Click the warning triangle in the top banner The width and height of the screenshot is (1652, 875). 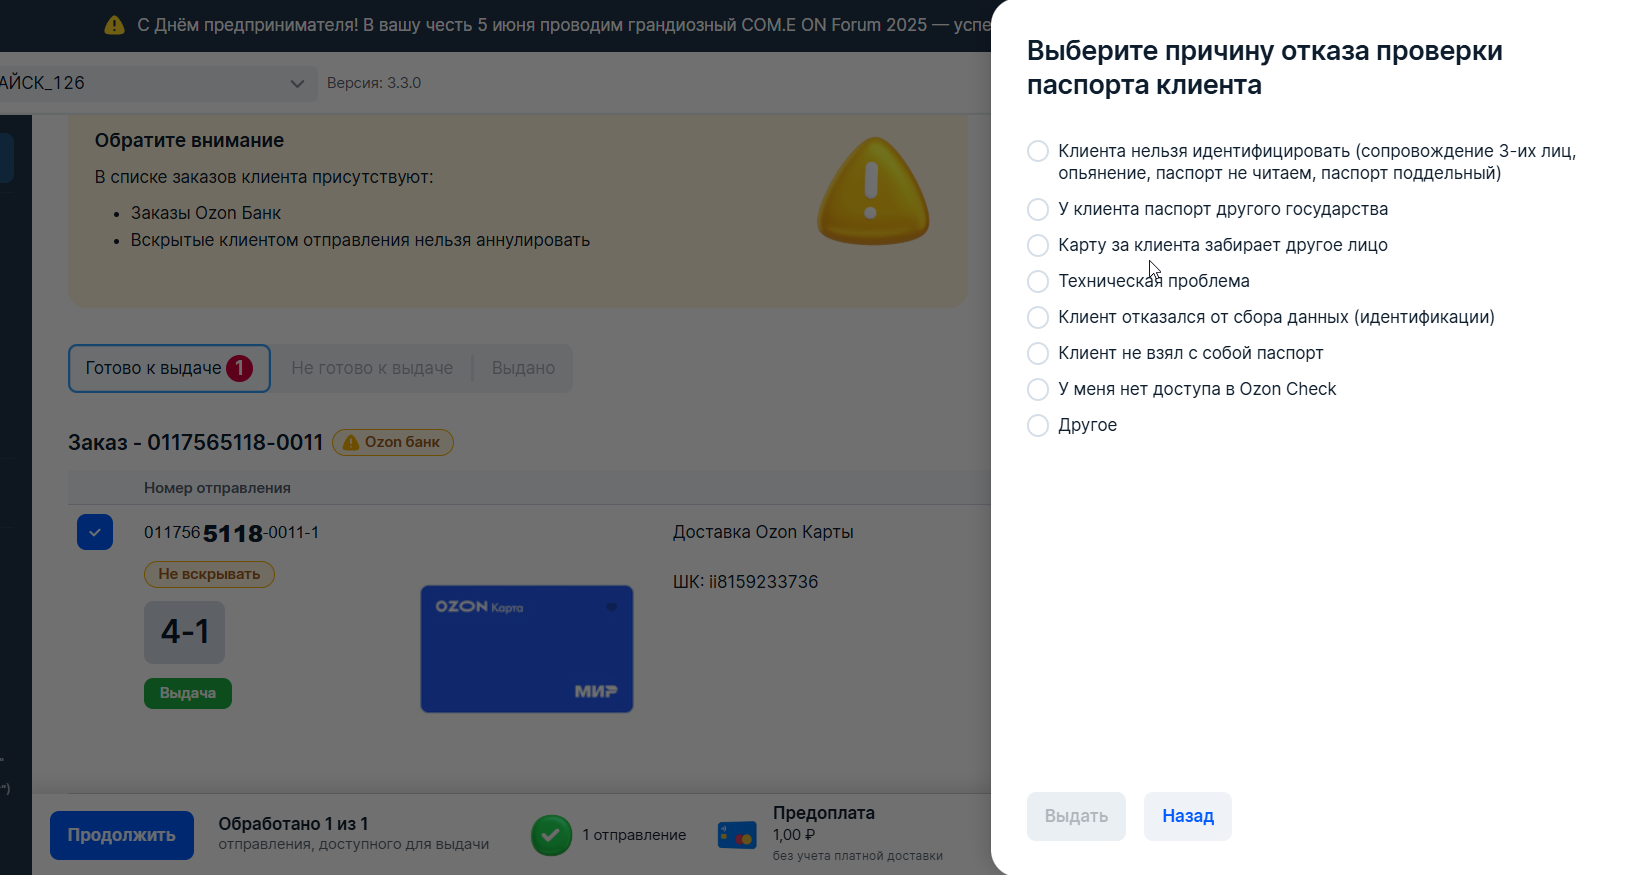tap(115, 25)
